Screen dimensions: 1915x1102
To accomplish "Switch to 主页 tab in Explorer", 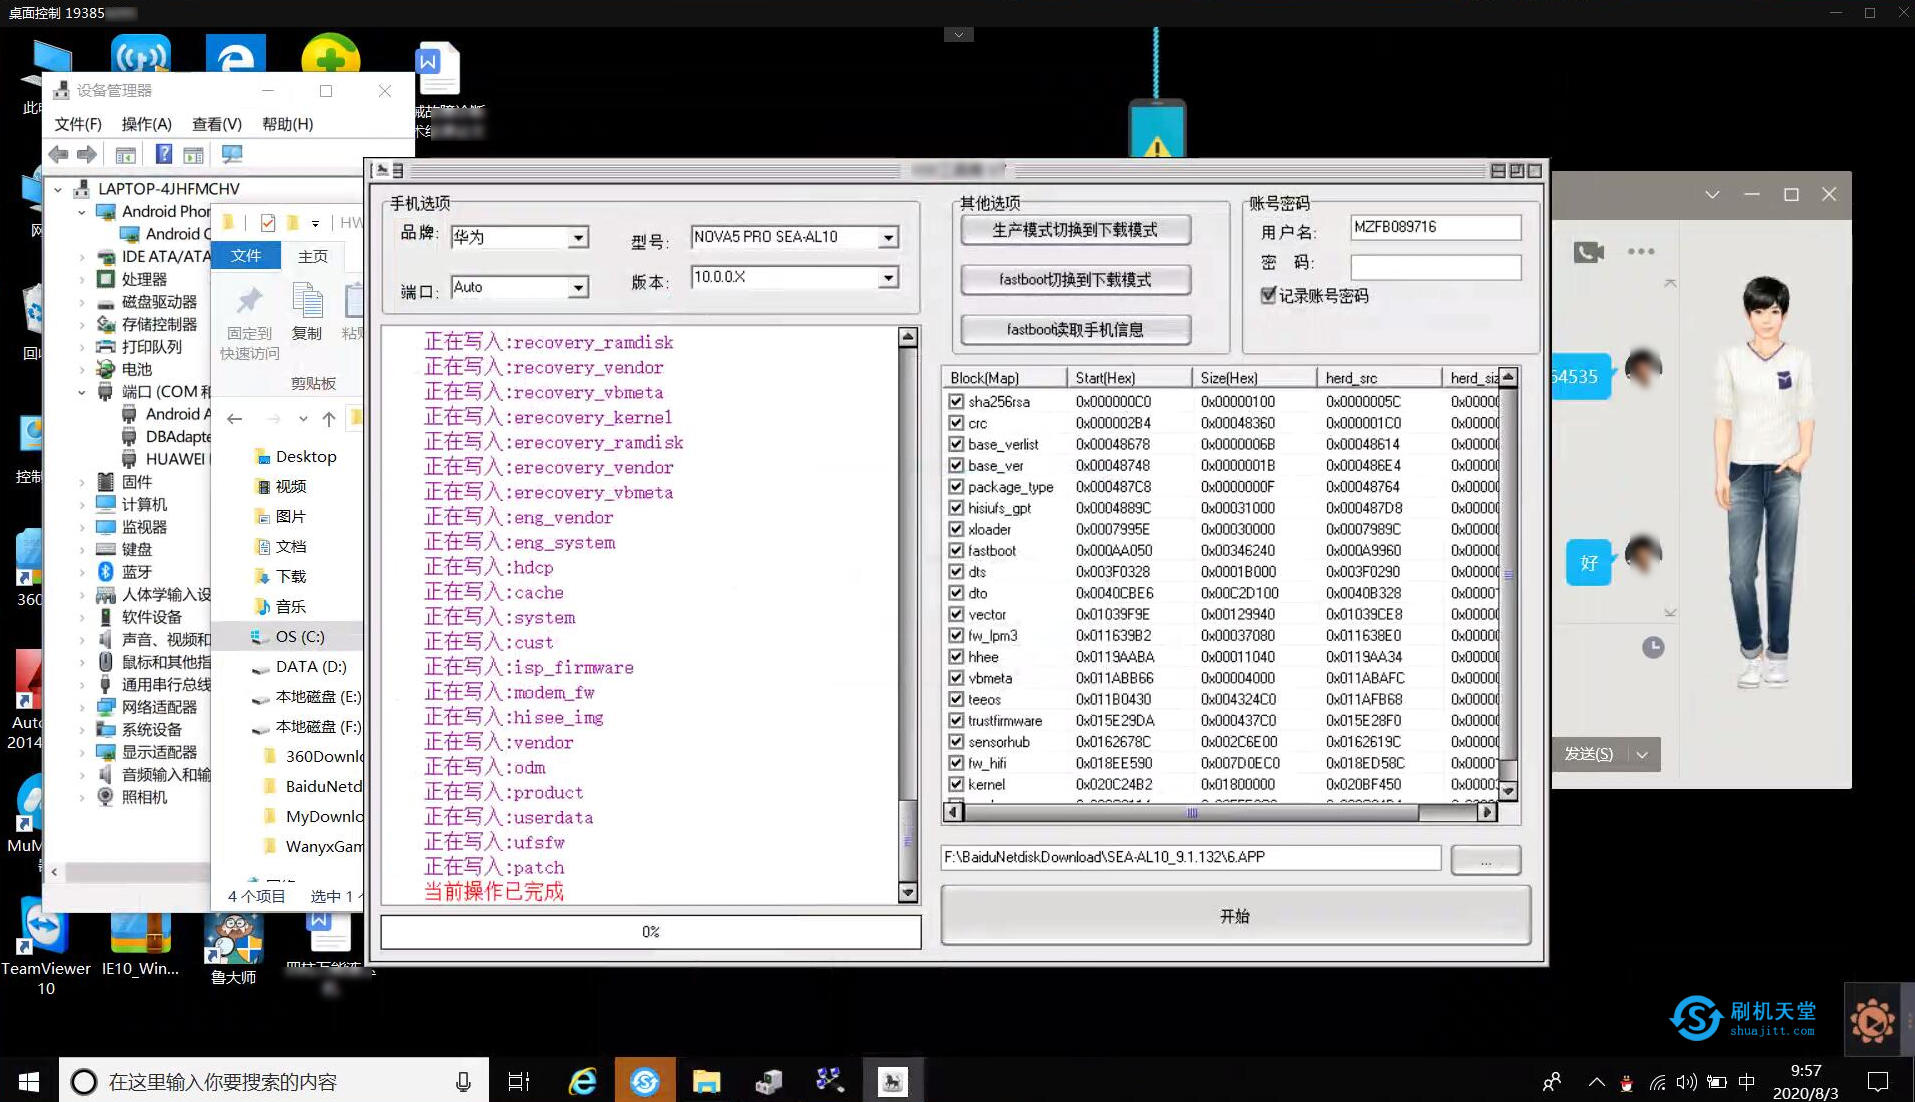I will 313,256.
